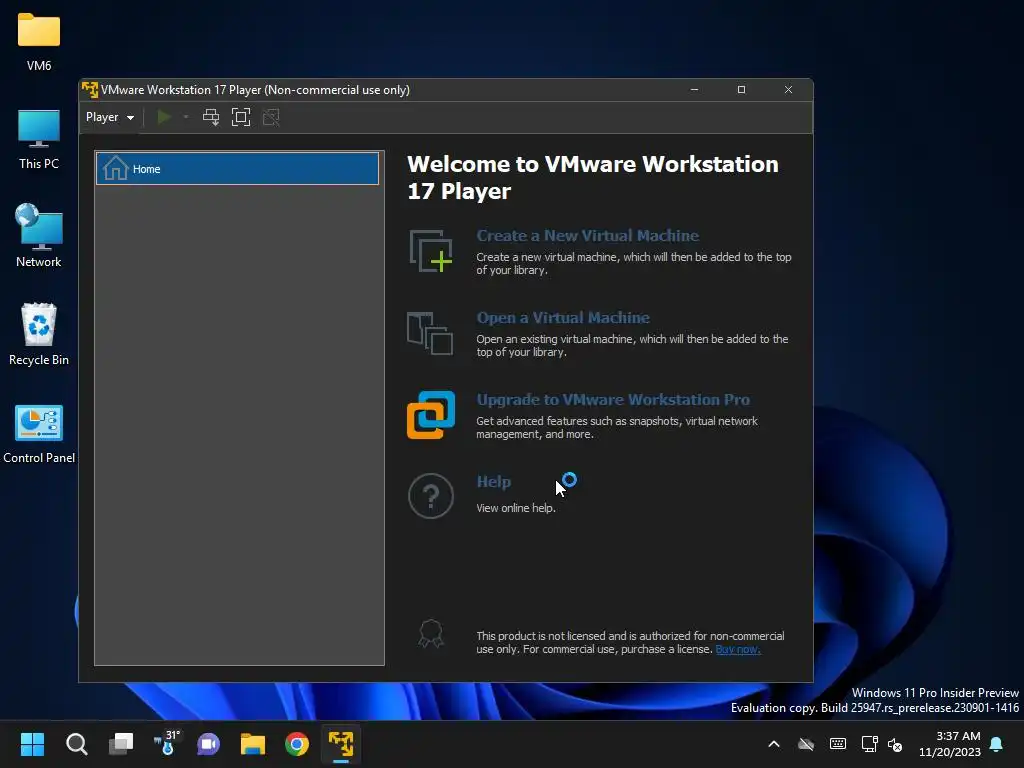Open File Explorer from taskbar
The width and height of the screenshot is (1024, 768).
(x=253, y=744)
